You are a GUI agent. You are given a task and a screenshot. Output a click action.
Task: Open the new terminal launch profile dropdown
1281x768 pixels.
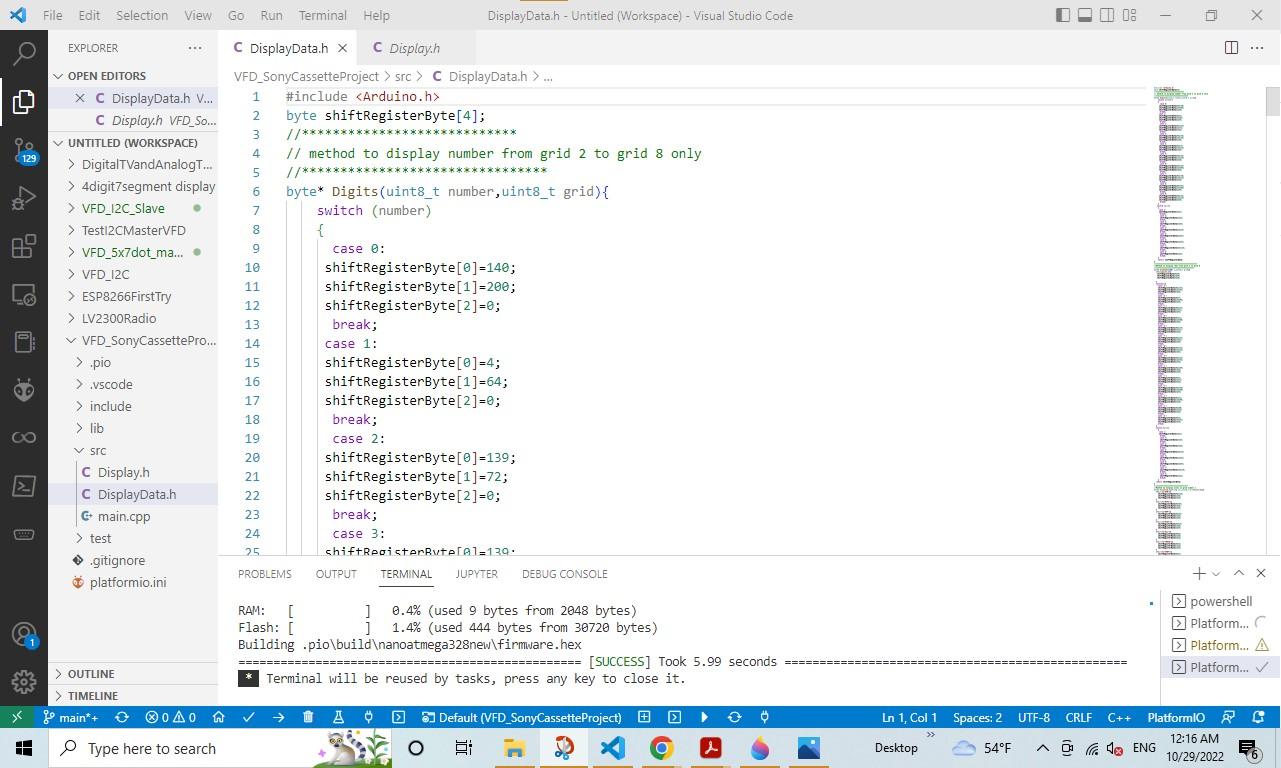point(1216,573)
